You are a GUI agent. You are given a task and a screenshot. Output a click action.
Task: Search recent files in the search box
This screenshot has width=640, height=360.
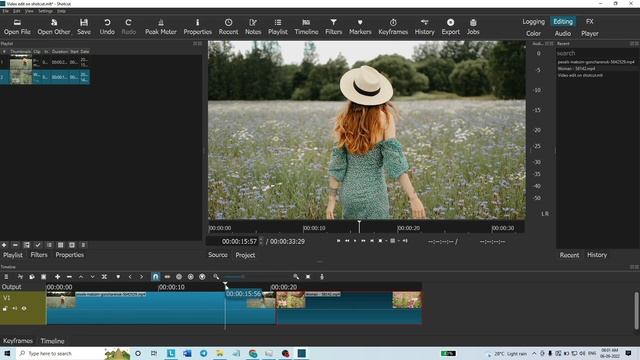click(x=597, y=53)
